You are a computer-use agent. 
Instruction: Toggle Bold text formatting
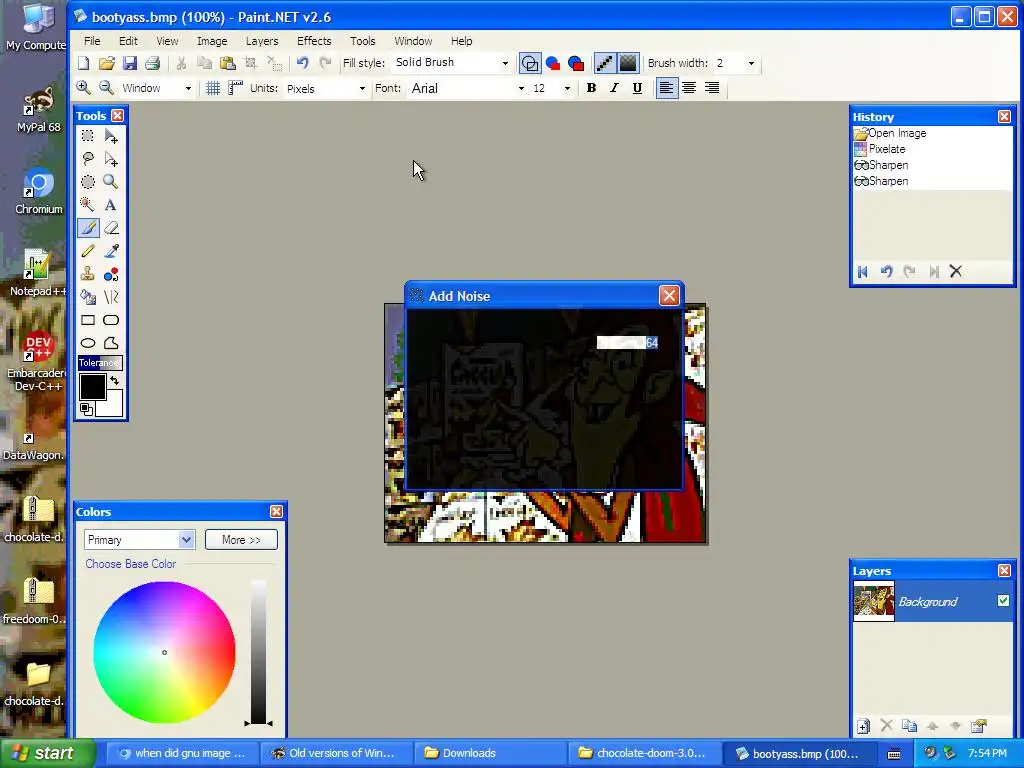[x=591, y=88]
